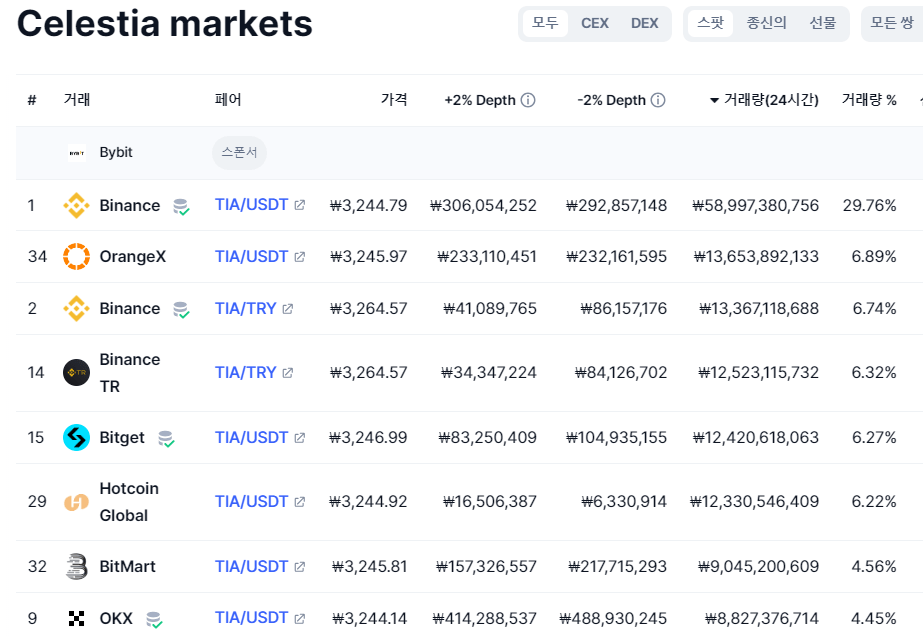
Task: Click the BitMart exchange logo
Action: click(77, 567)
